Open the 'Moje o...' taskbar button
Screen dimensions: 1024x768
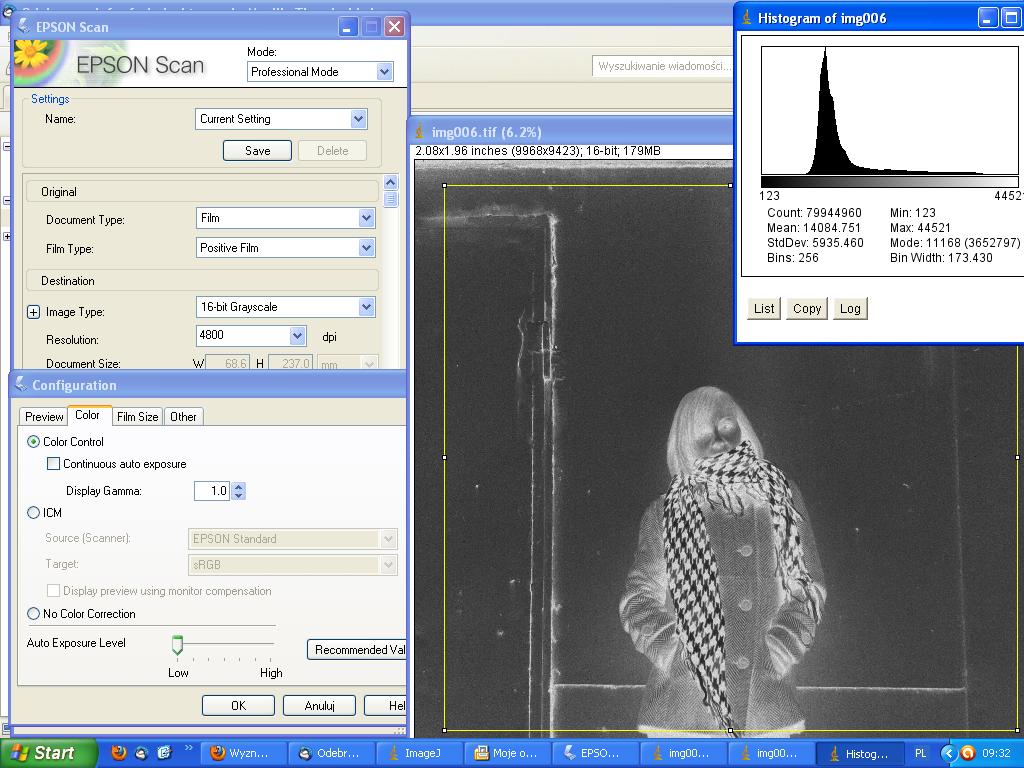pos(507,753)
